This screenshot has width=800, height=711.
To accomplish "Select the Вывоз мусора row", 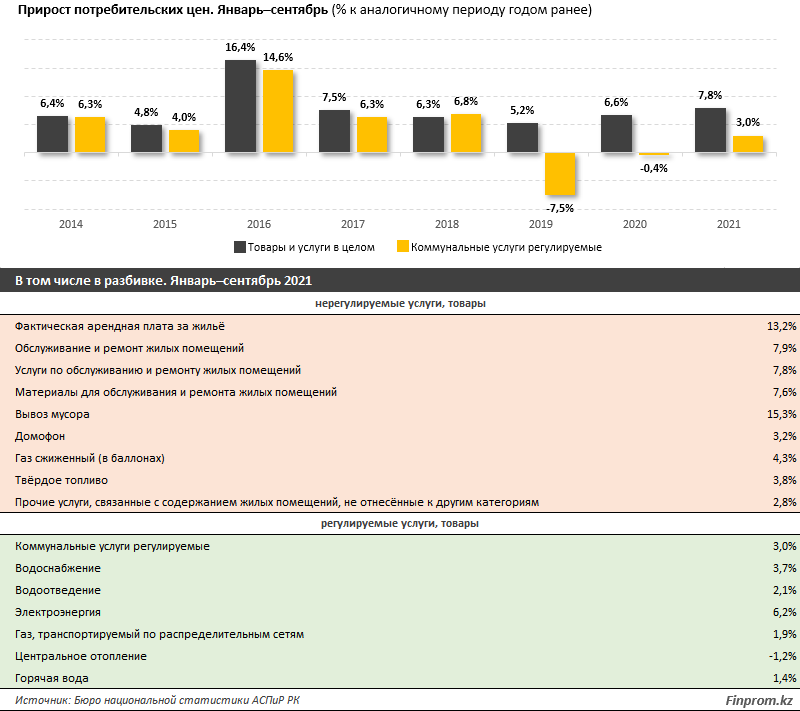I will pos(400,414).
